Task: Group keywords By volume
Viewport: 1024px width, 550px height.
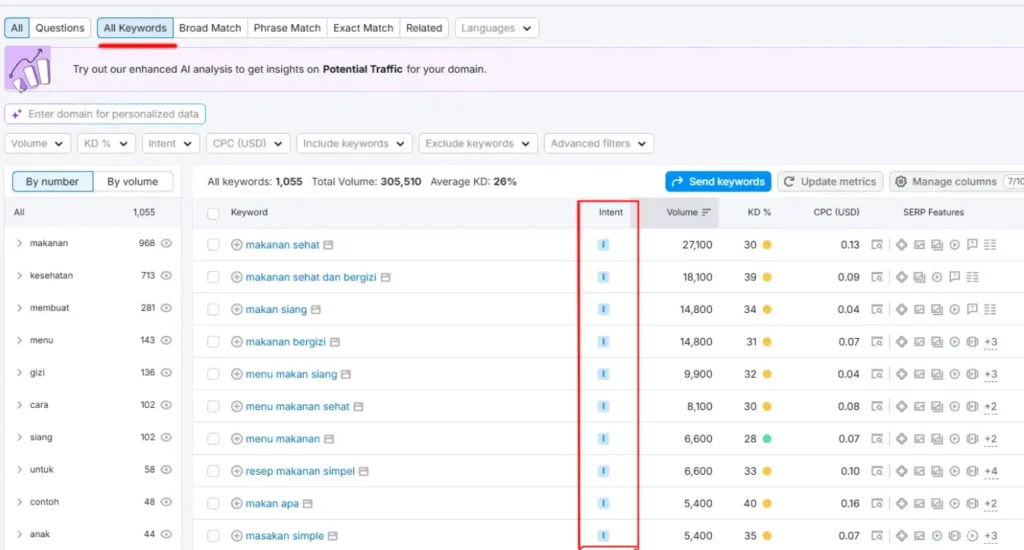Action: 133,182
